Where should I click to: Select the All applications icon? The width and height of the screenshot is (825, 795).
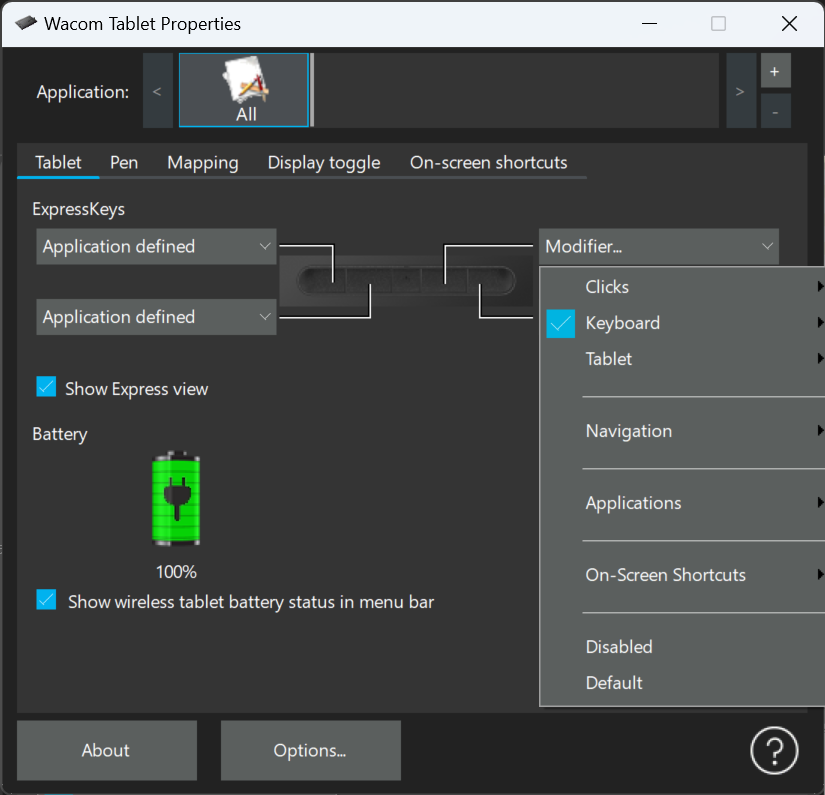(244, 90)
